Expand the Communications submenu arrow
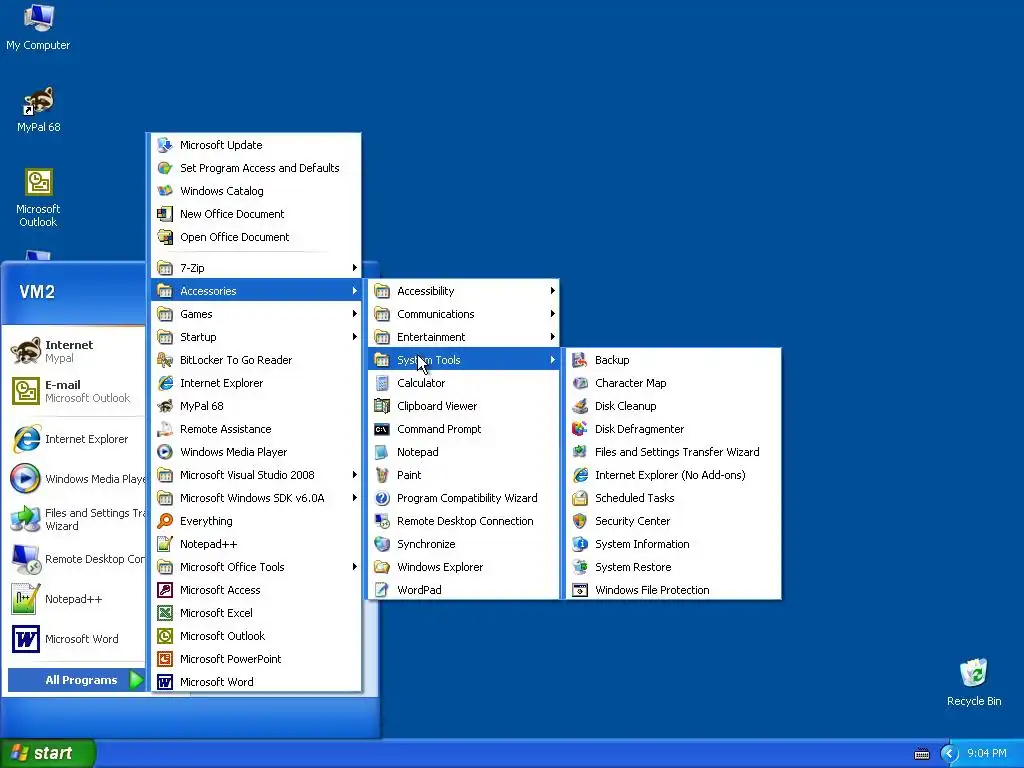The height and width of the screenshot is (768, 1024). click(552, 314)
